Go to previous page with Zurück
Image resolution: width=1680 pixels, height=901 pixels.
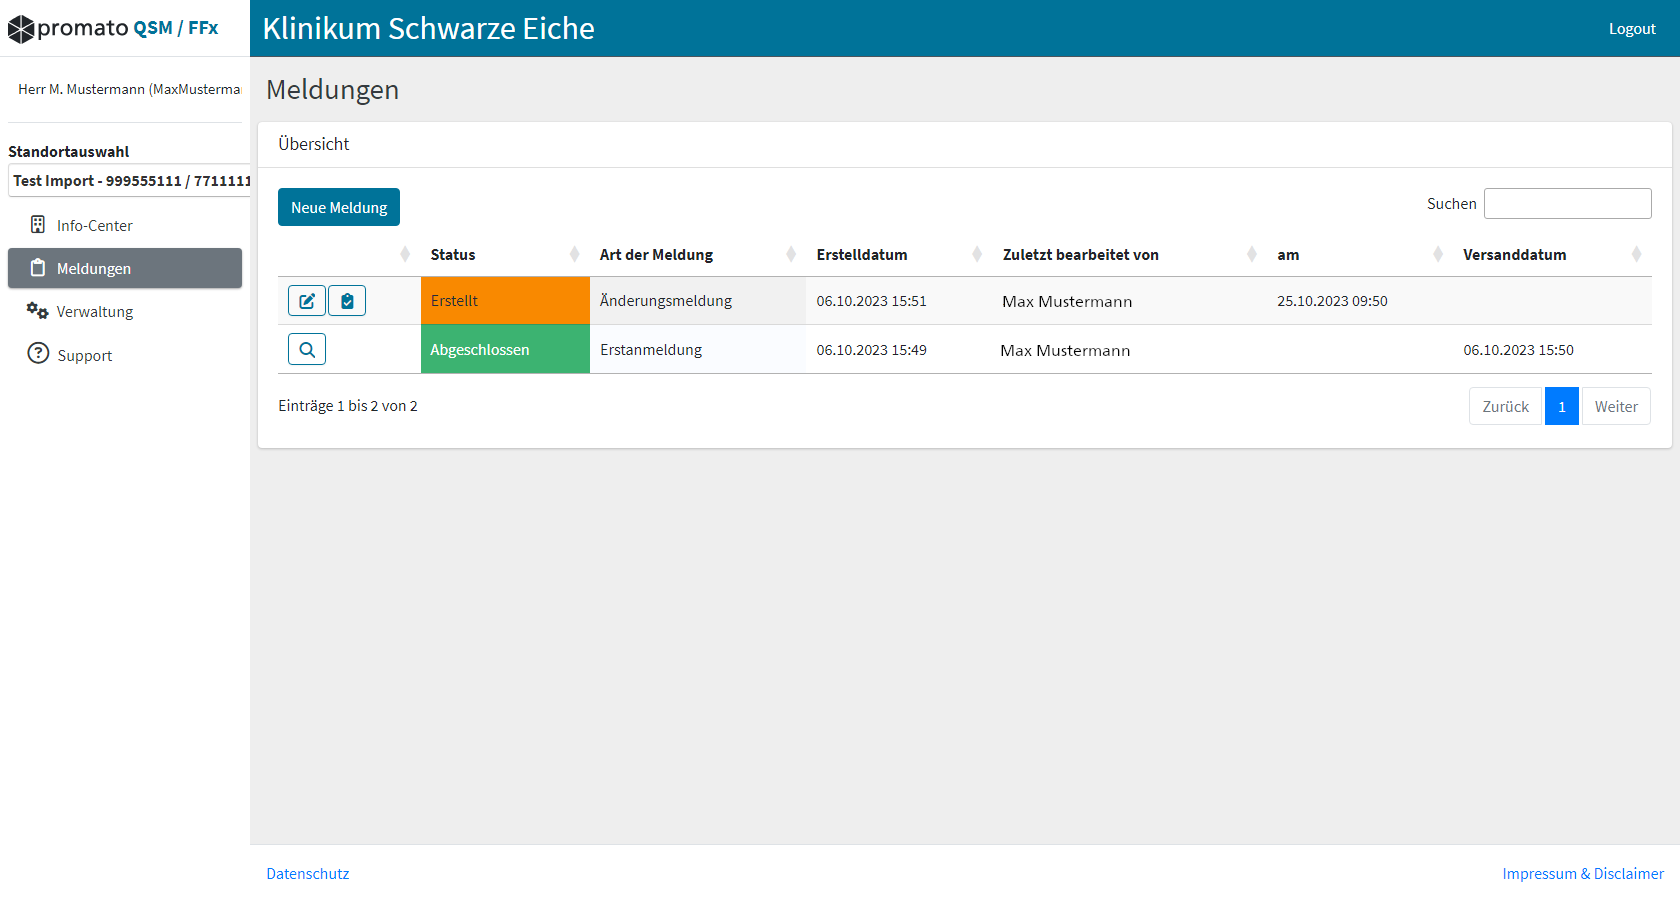pos(1505,406)
